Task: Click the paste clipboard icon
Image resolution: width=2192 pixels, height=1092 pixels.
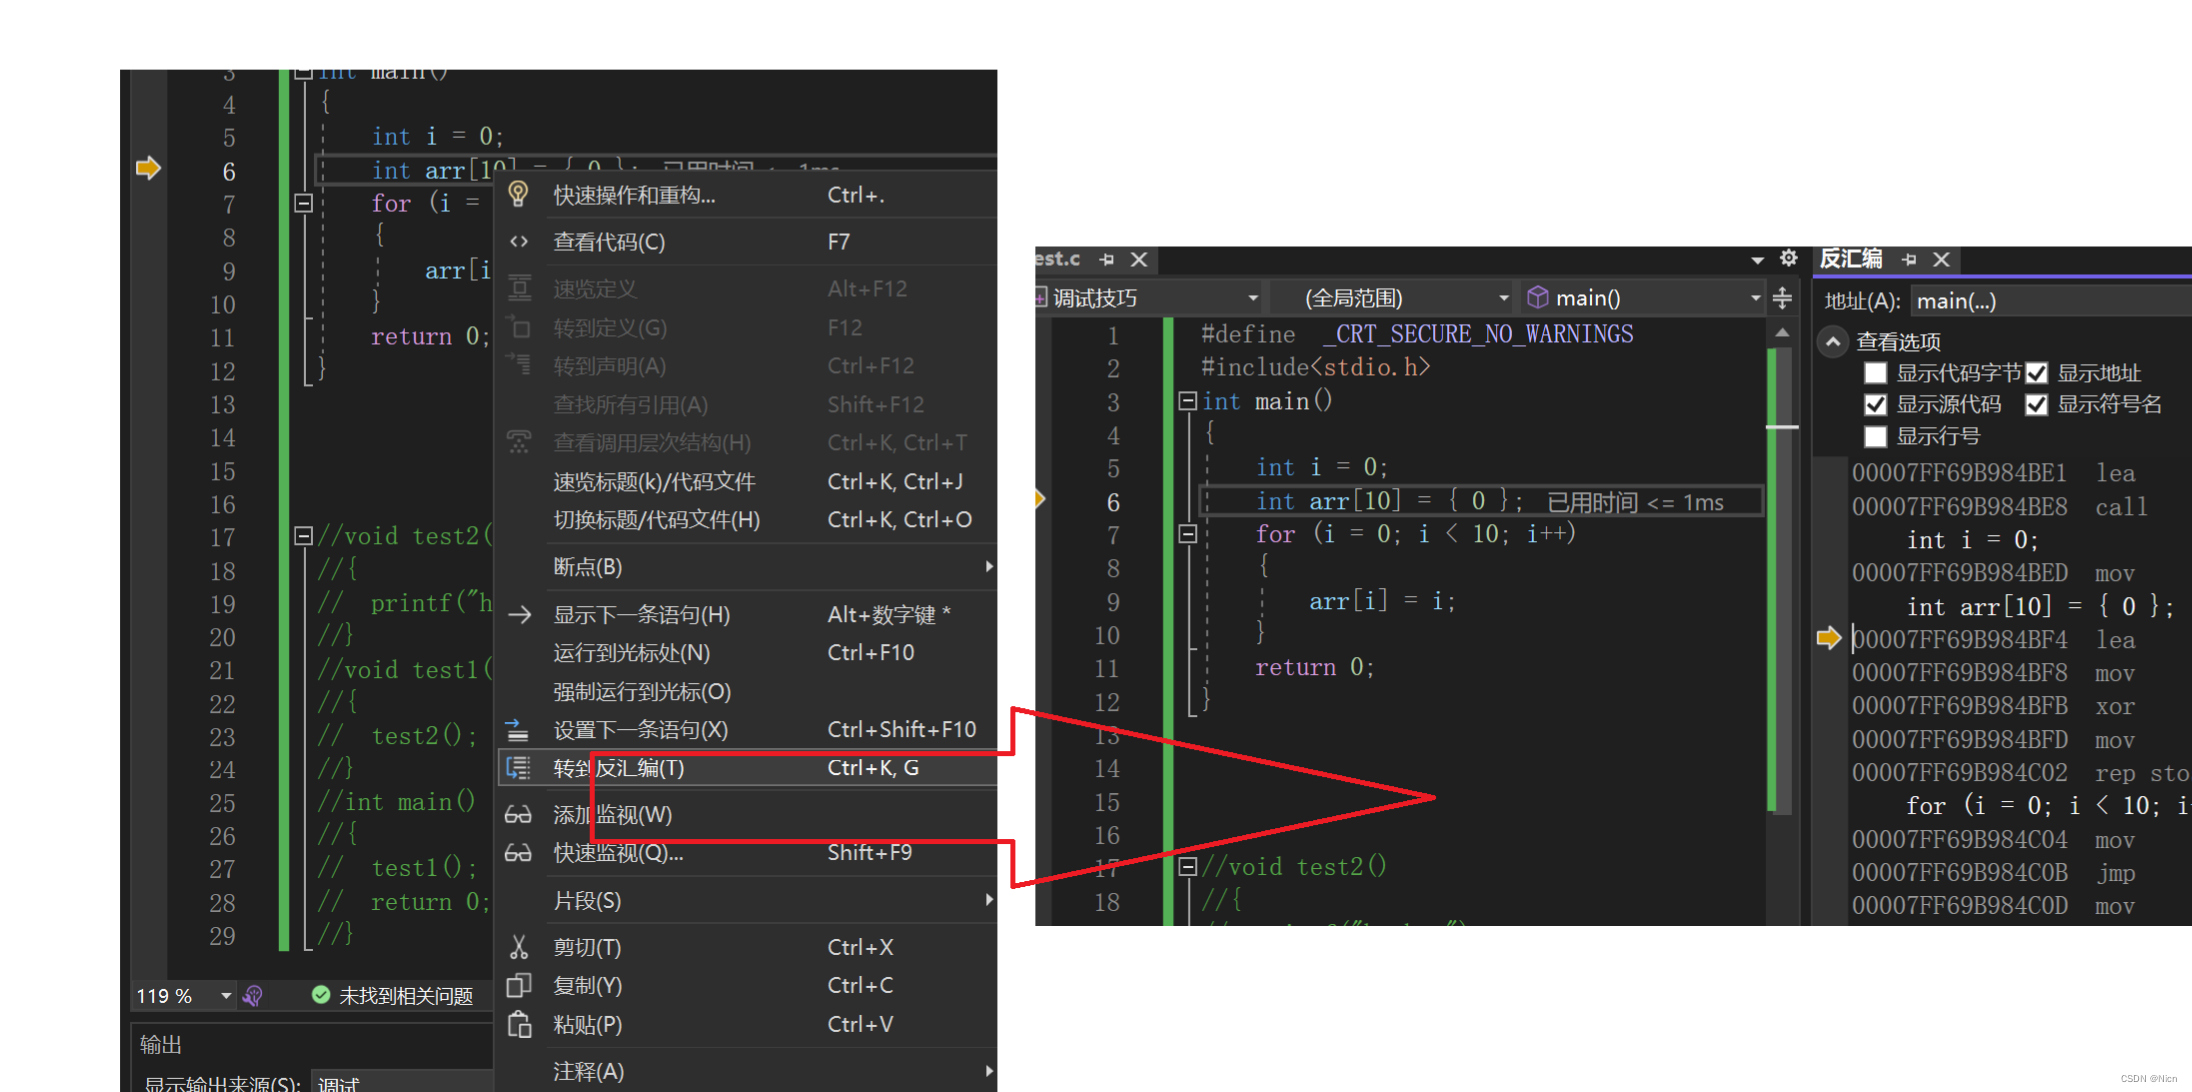Action: point(518,1024)
